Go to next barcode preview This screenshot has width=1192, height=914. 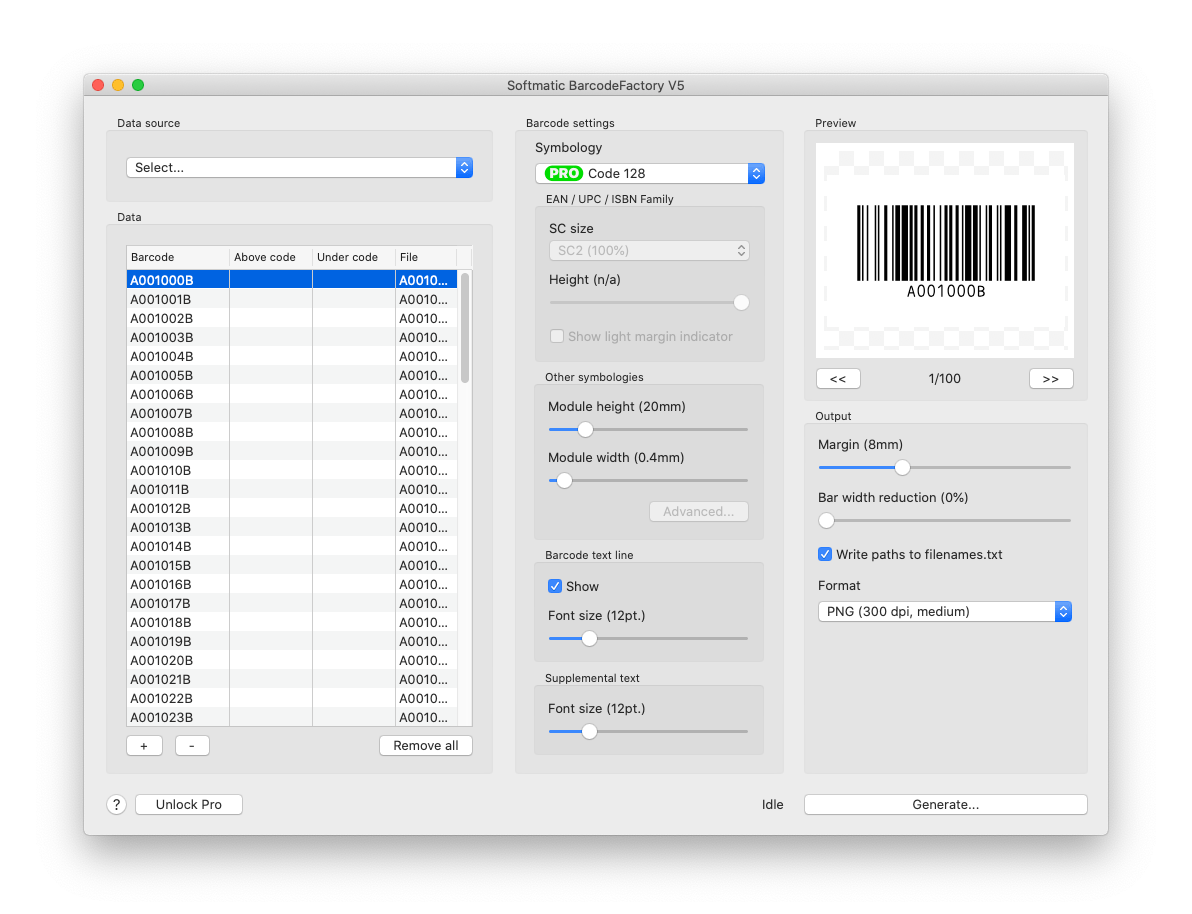[1050, 379]
